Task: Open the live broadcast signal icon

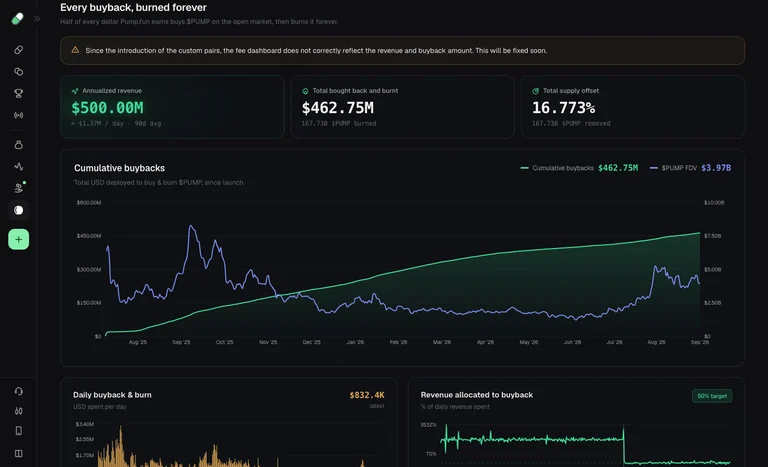Action: point(19,115)
